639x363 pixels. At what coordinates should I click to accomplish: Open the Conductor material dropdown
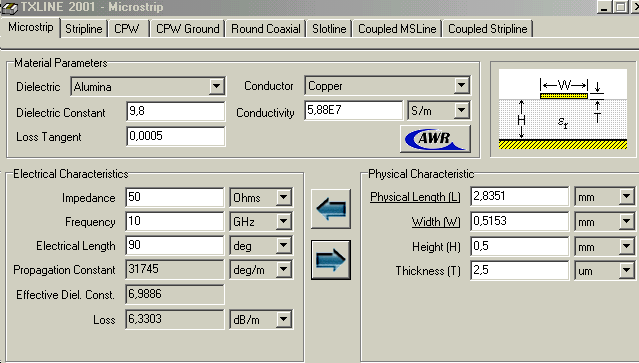coord(461,86)
